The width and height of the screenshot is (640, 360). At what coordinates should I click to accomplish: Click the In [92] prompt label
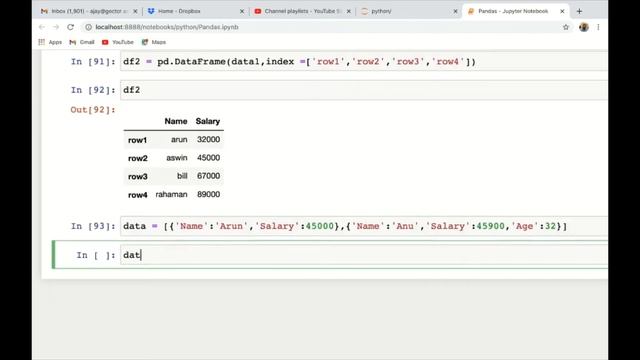click(93, 90)
